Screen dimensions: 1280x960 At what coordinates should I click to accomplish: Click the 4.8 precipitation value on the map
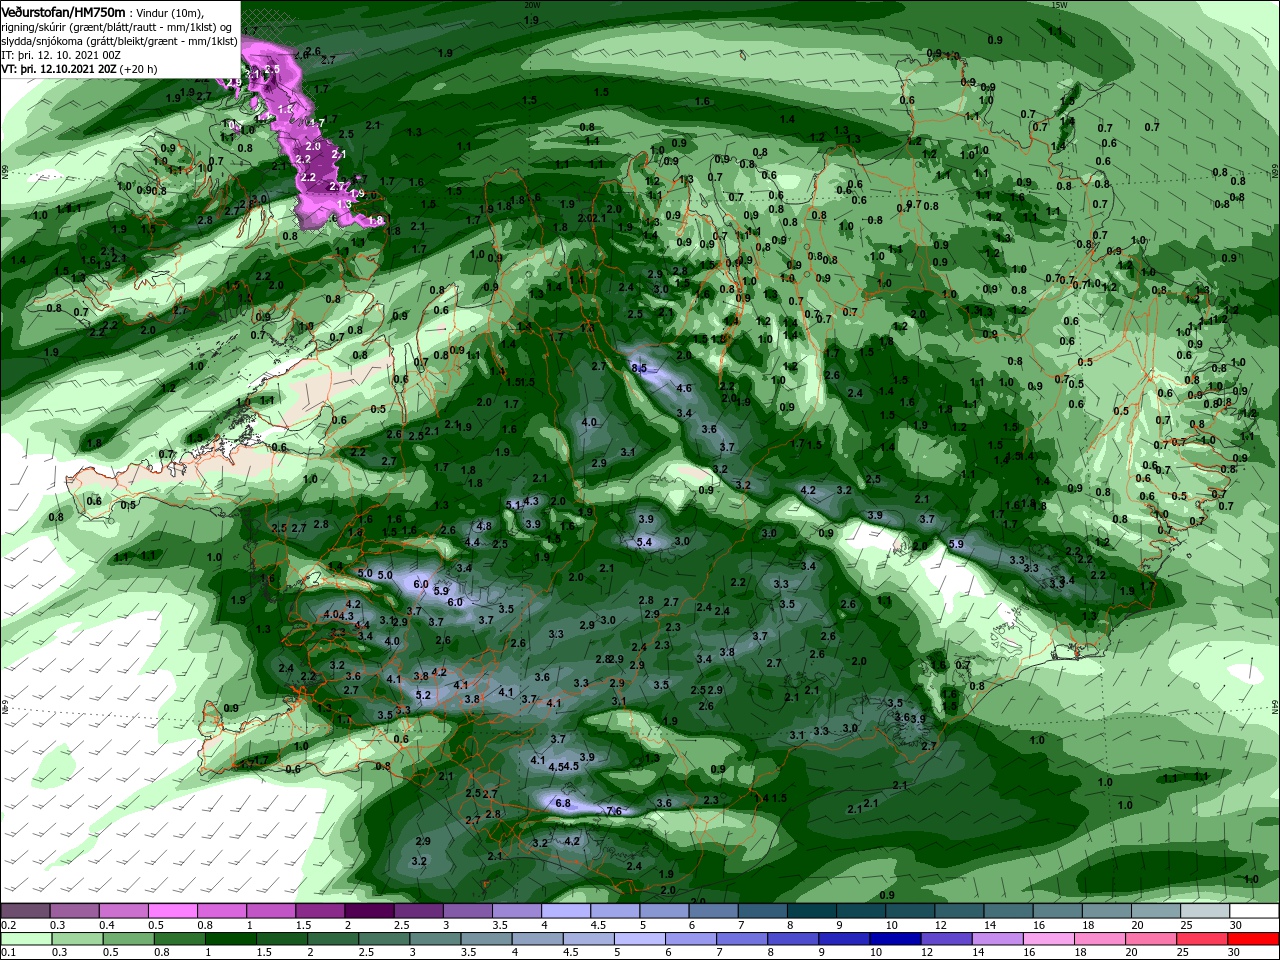pos(484,526)
